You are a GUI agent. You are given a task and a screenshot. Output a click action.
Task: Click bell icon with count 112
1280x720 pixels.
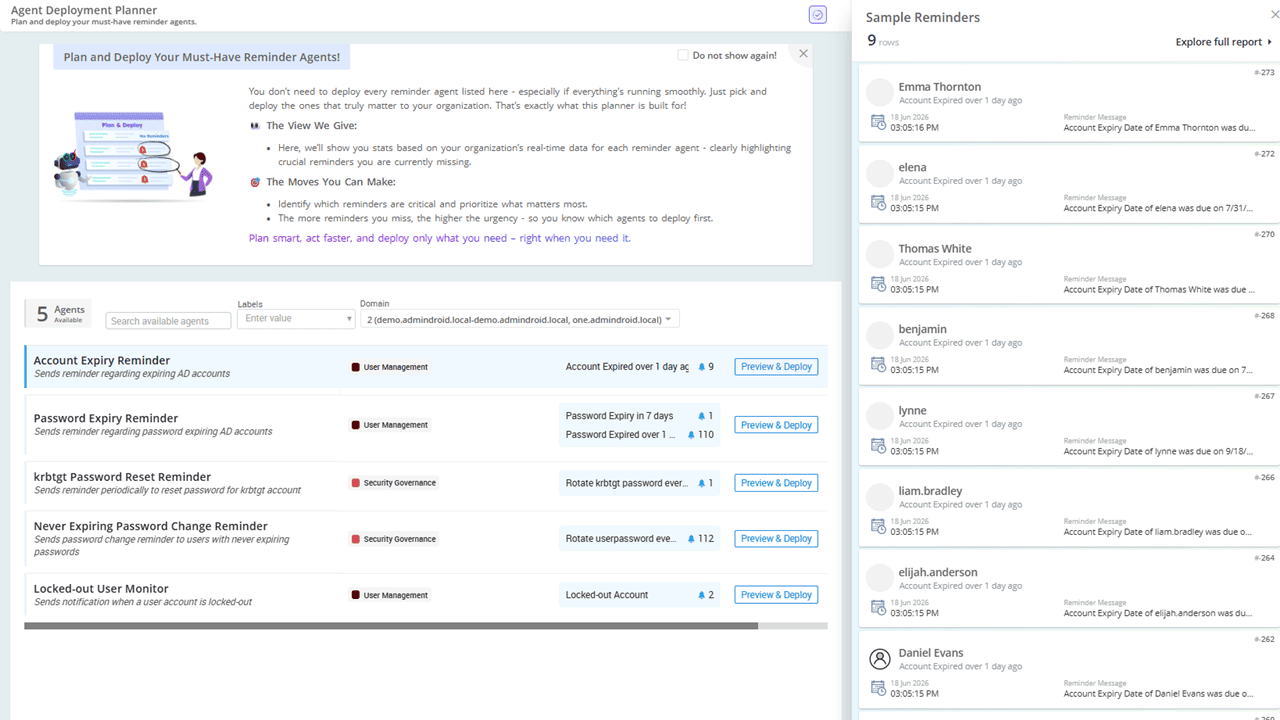coord(691,539)
